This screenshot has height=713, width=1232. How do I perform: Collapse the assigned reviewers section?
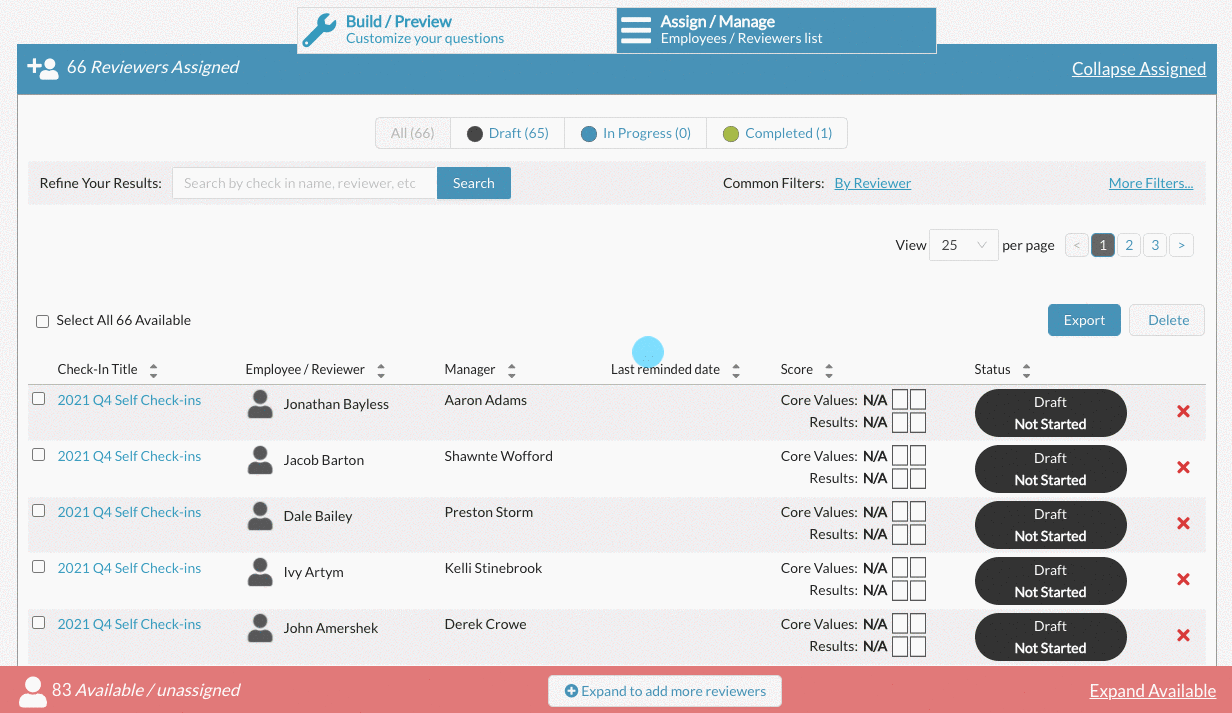point(1139,69)
